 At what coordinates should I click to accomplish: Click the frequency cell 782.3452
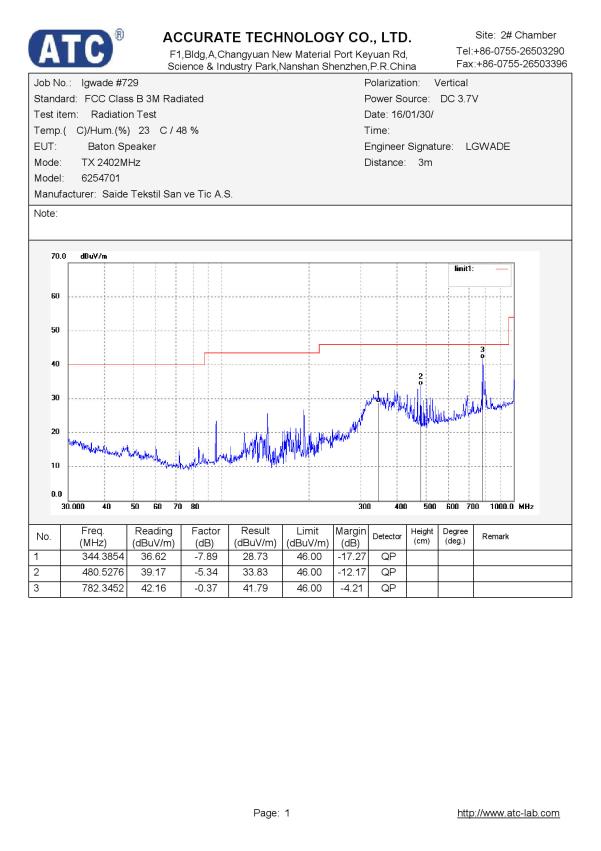(103, 588)
